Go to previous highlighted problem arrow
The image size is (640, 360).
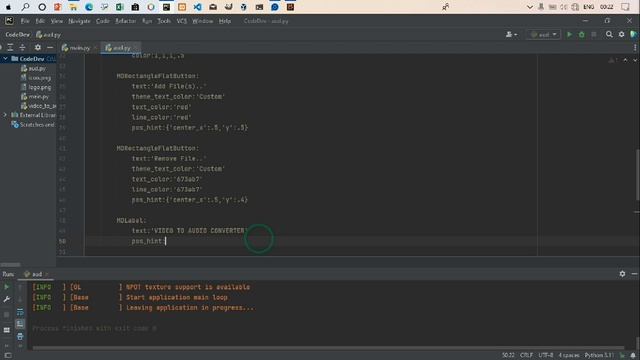[x=625, y=60]
